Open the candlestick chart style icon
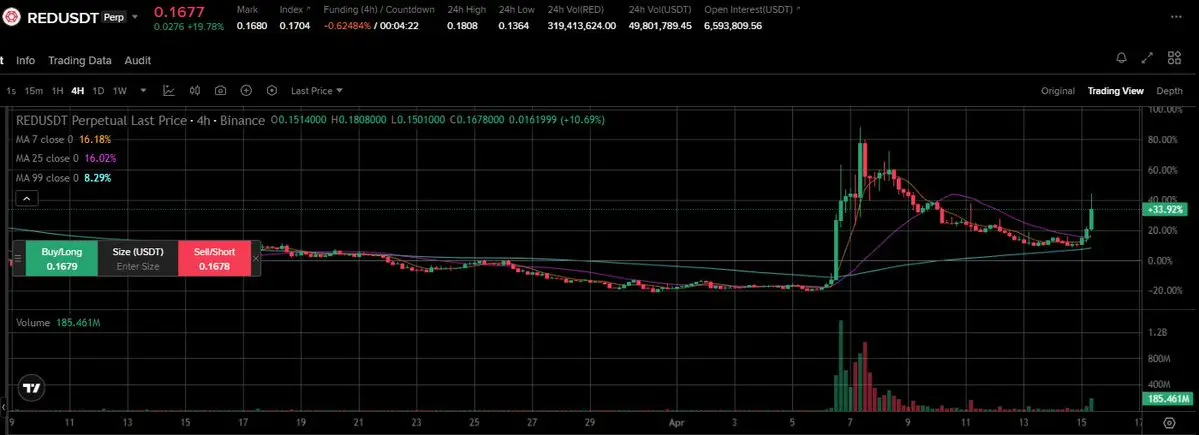 (x=195, y=90)
